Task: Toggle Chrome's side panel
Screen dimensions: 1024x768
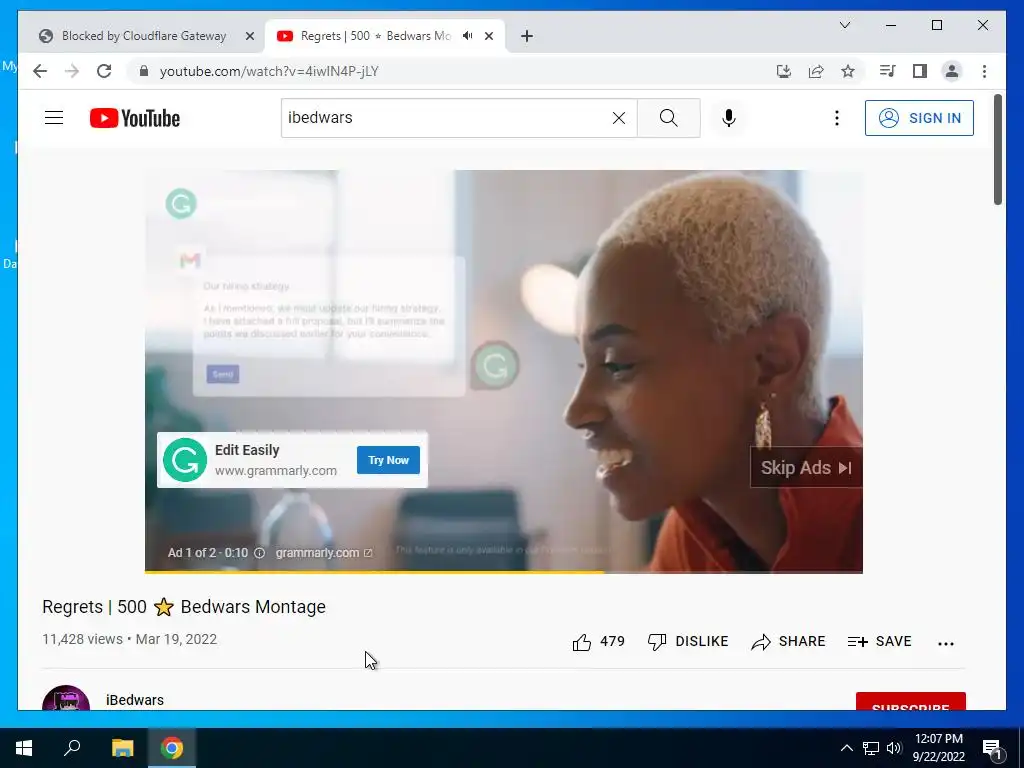Action: pos(920,71)
